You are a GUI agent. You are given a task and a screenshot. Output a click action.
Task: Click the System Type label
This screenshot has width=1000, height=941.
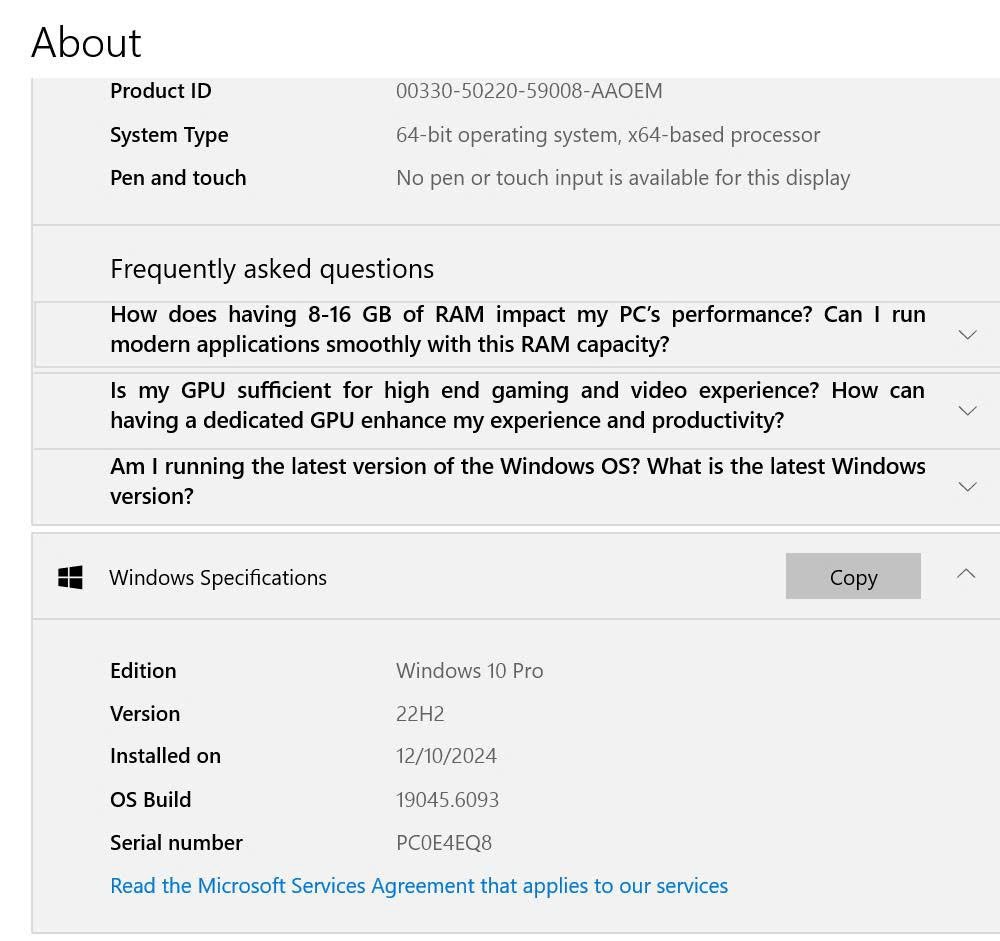(x=169, y=135)
